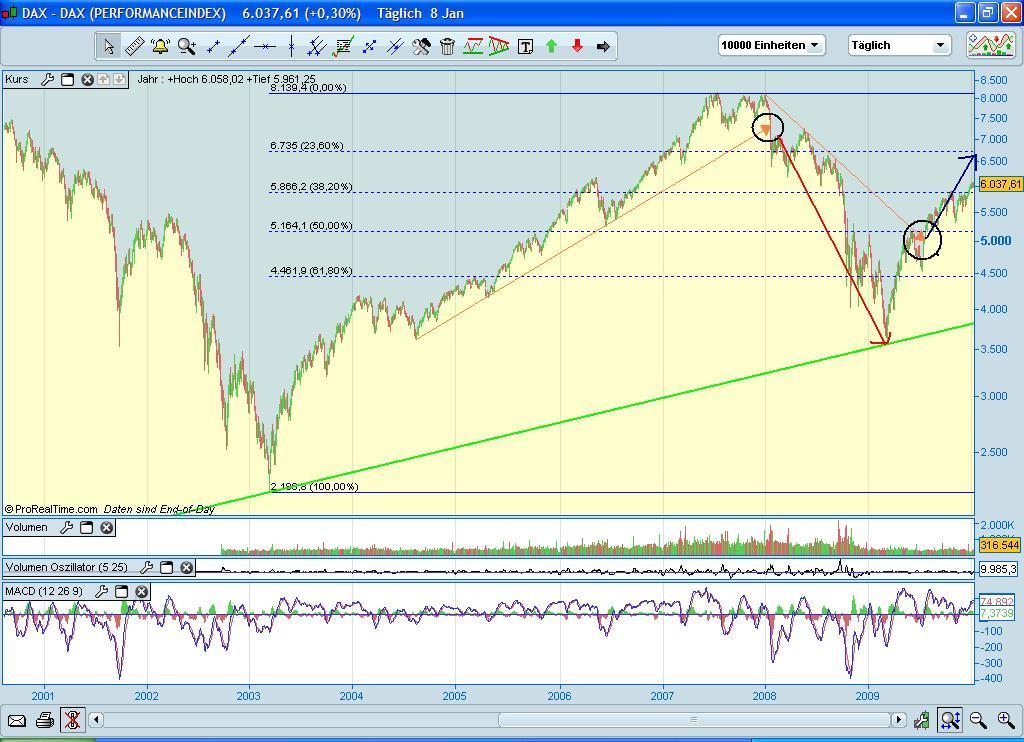Viewport: 1024px width, 742px height.
Task: Close the Volumen Oszillator panel
Action: [x=186, y=567]
